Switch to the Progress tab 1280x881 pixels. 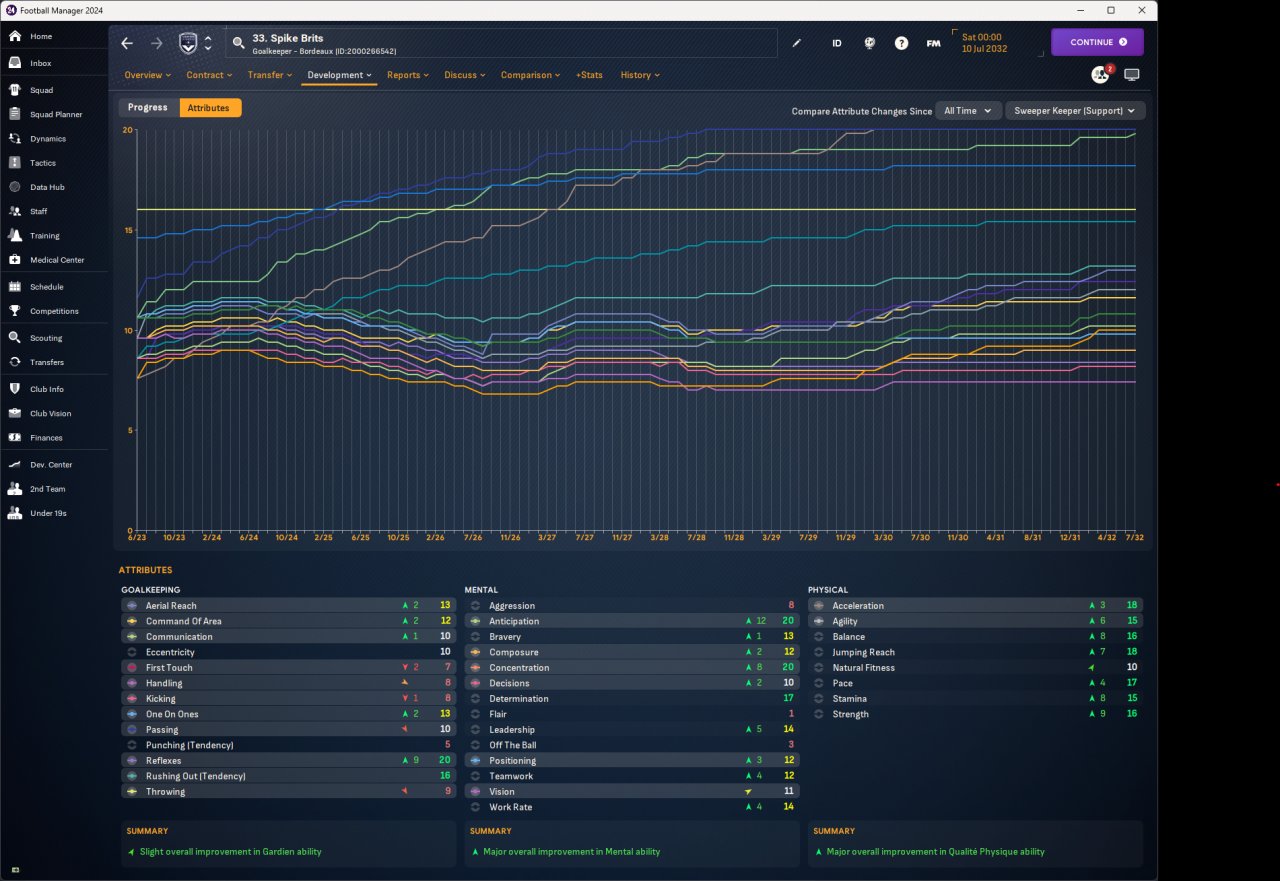[x=148, y=108]
